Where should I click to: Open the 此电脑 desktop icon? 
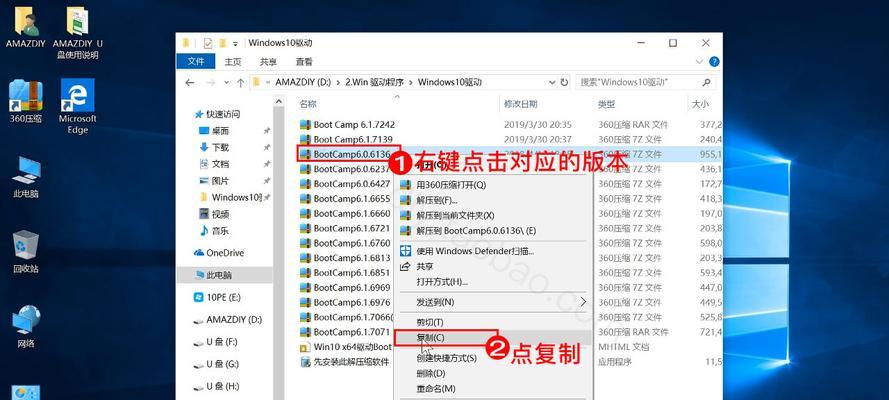coord(26,177)
